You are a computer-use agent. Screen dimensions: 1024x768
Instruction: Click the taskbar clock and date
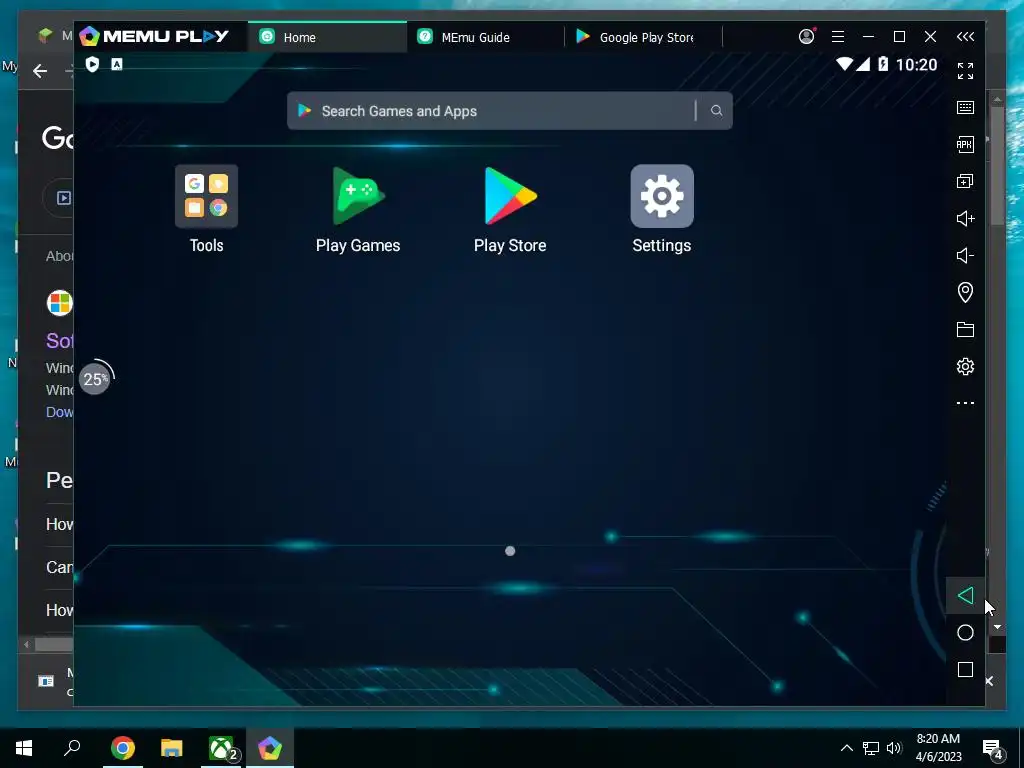click(x=938, y=748)
